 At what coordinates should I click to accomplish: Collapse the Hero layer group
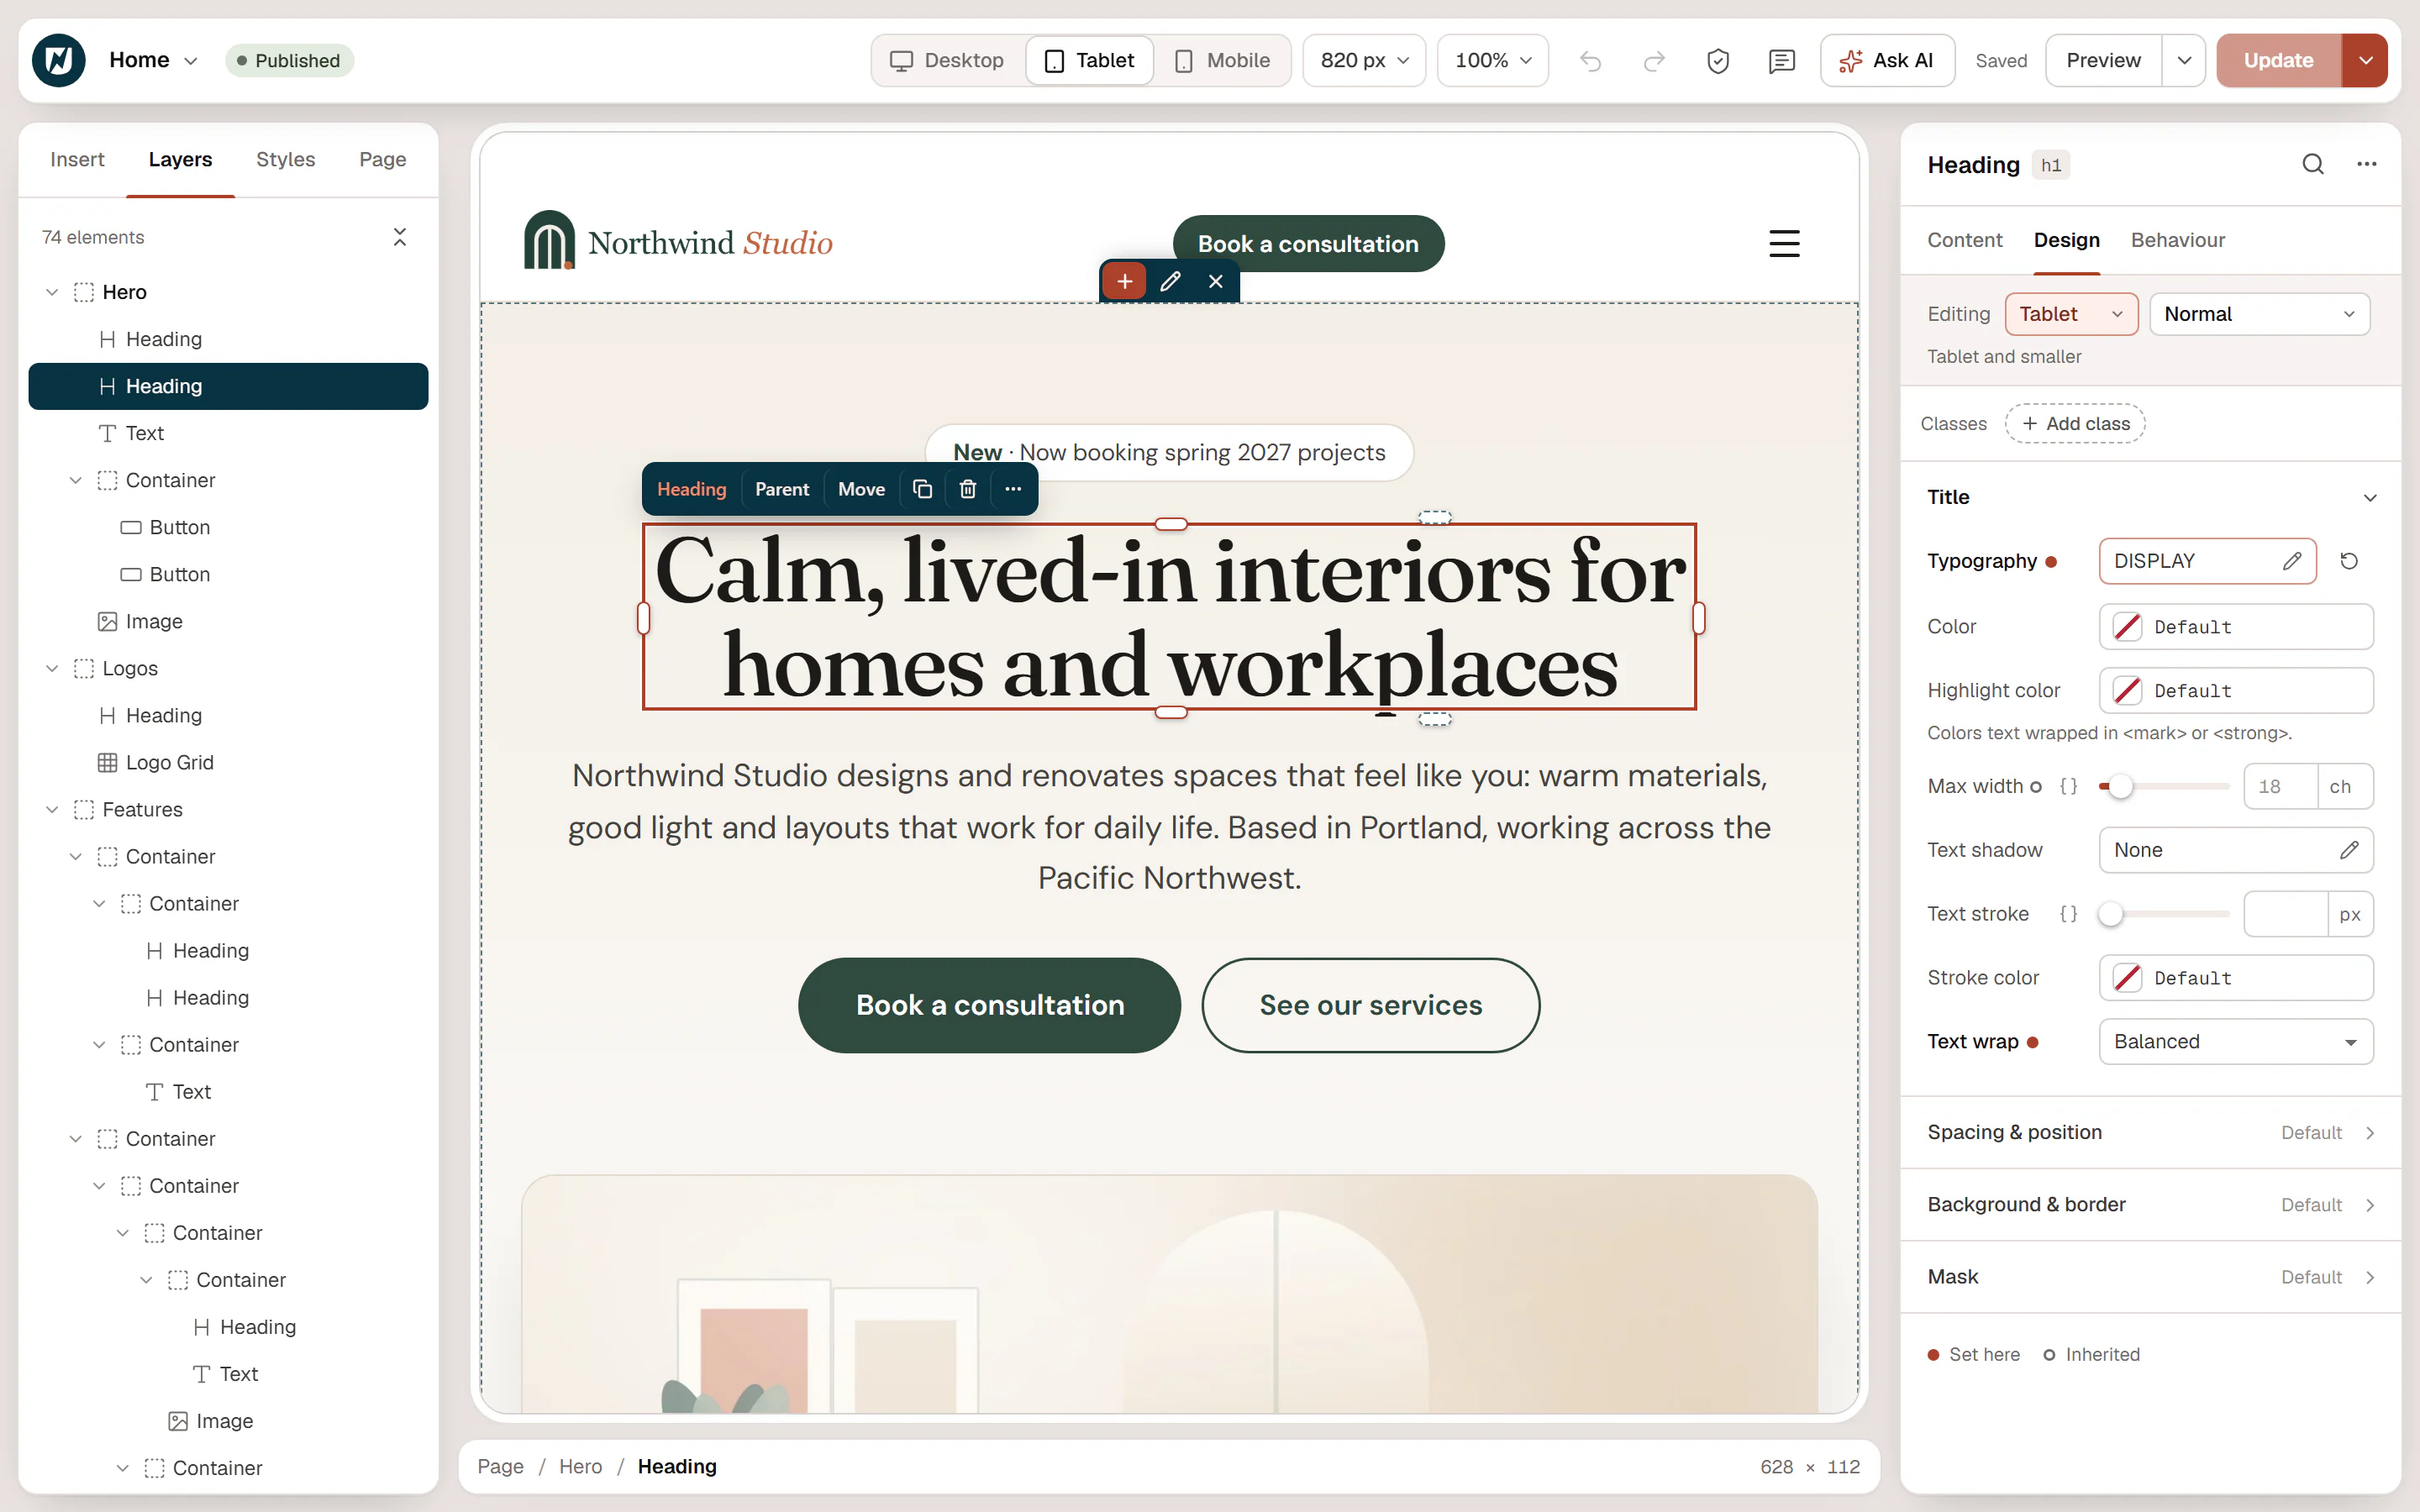click(52, 292)
